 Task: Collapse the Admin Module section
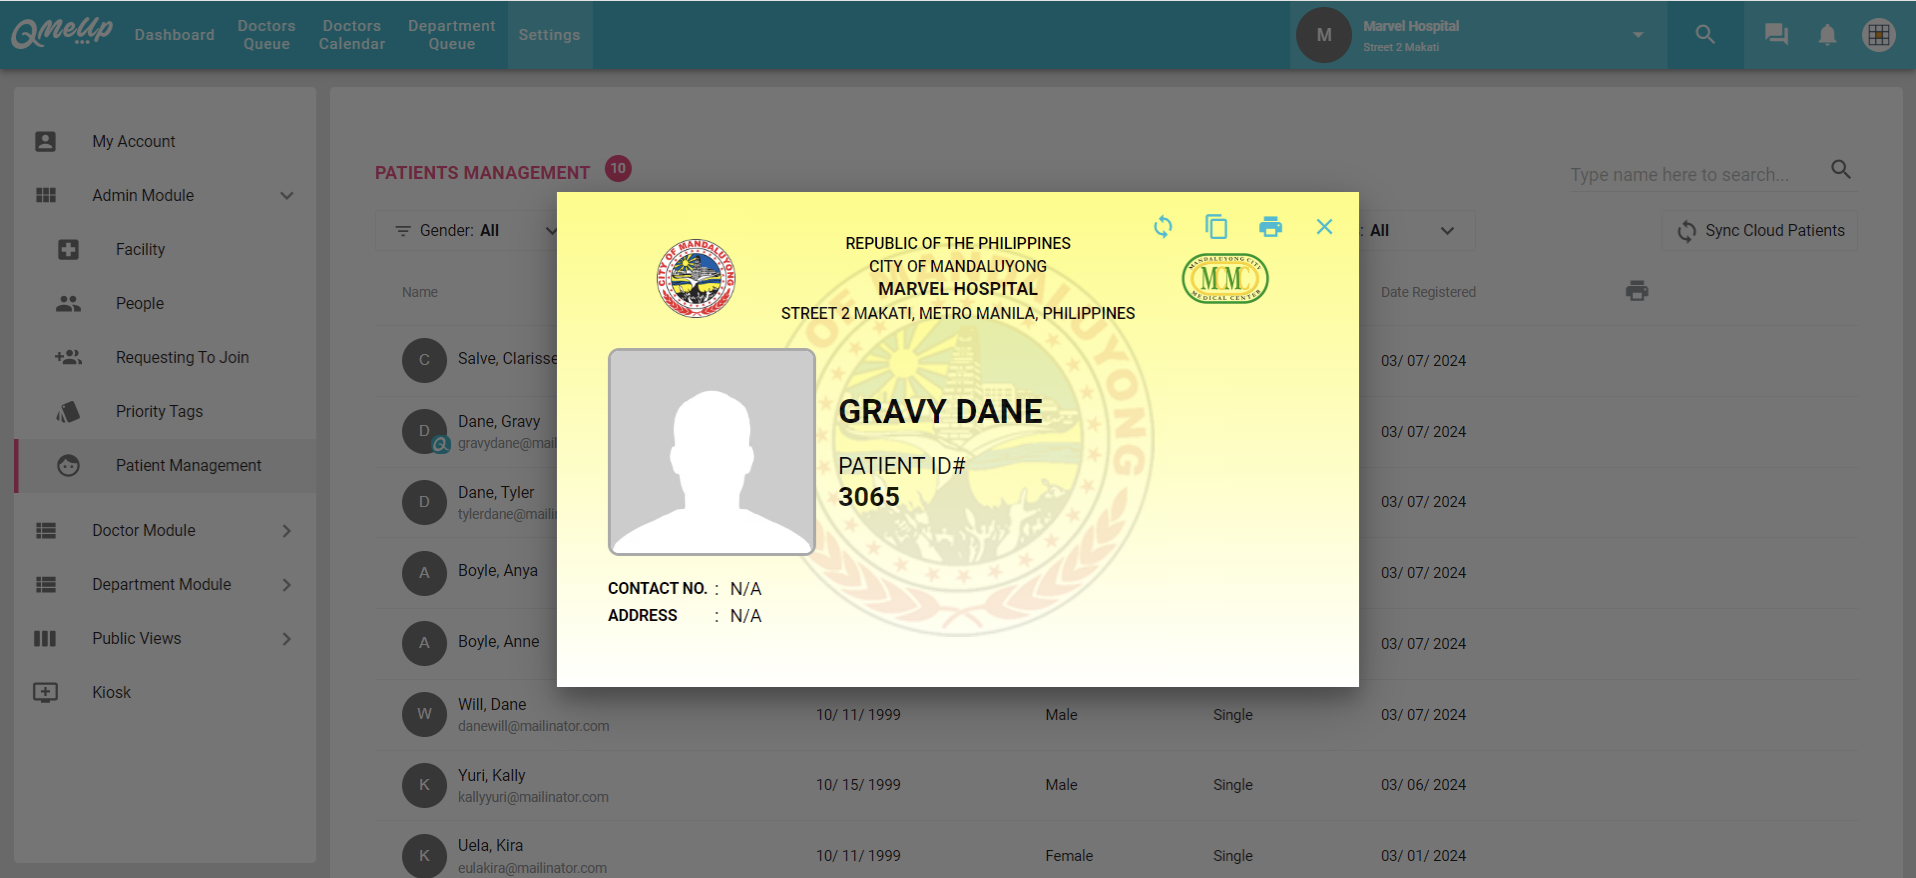(287, 196)
